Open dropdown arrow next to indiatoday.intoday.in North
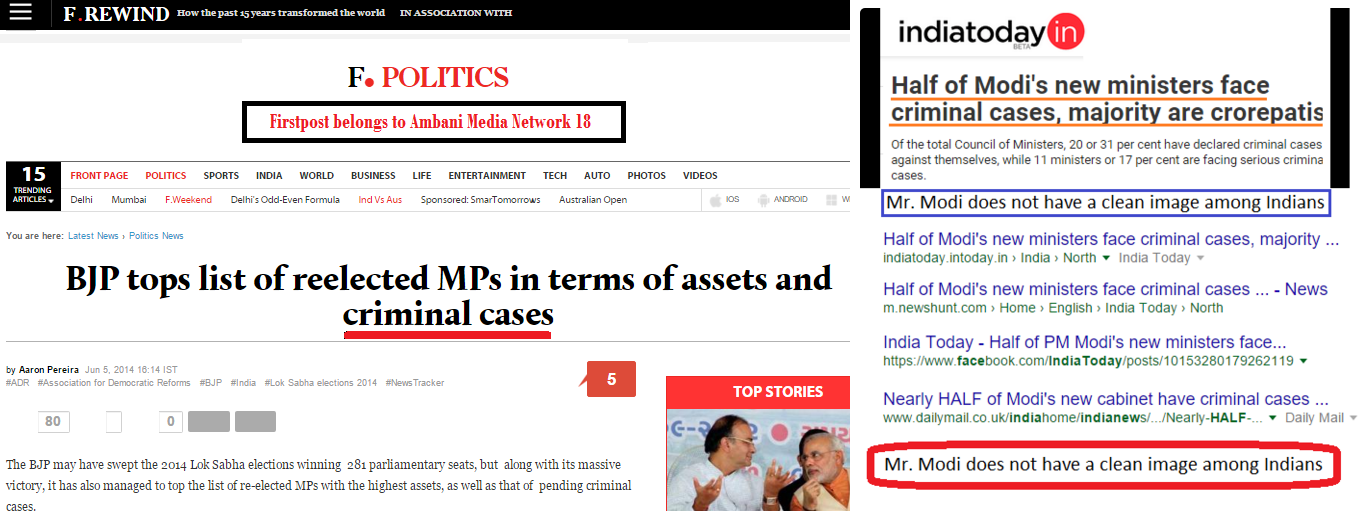 coord(1107,258)
